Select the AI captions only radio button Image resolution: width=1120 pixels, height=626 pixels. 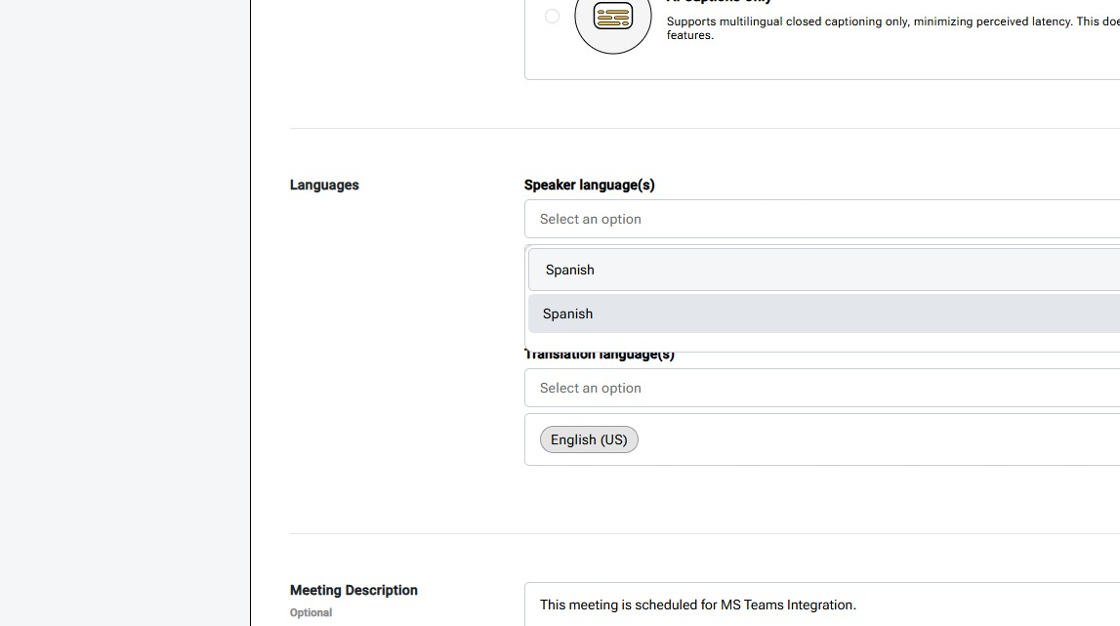(x=552, y=16)
